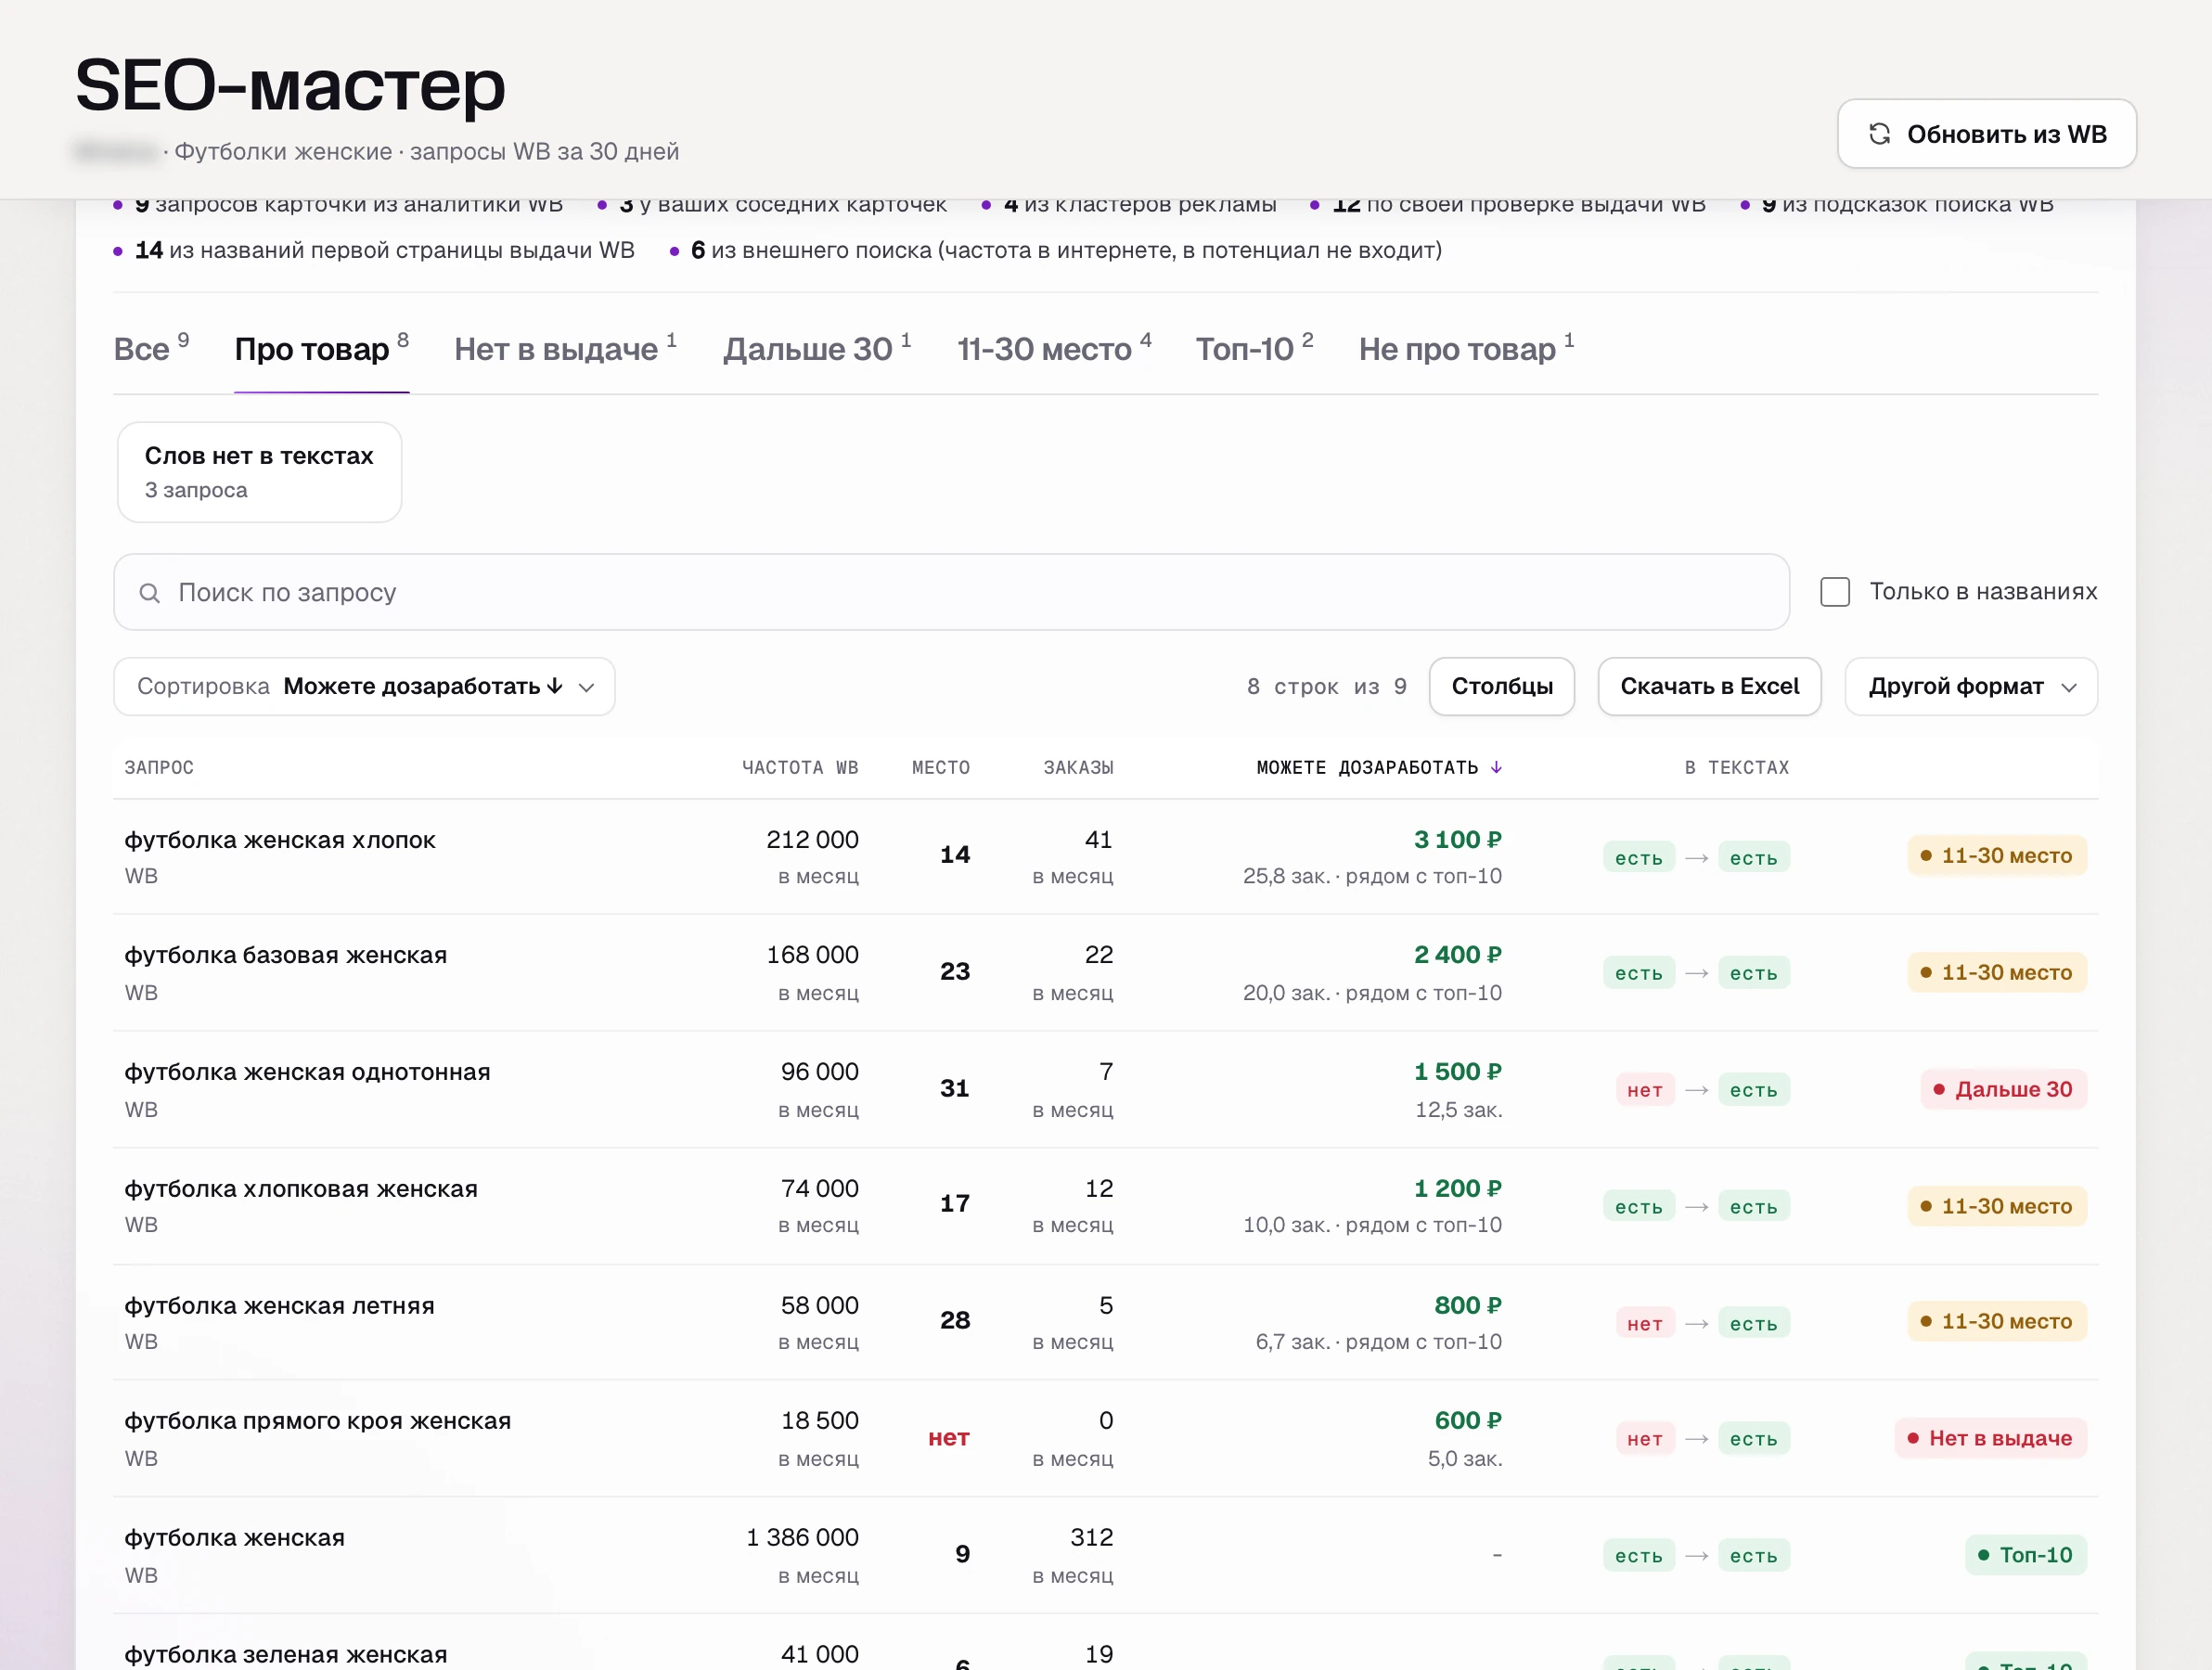Select row футболка женская летняя
Image resolution: width=2212 pixels, height=1670 pixels.
tap(1105, 1322)
